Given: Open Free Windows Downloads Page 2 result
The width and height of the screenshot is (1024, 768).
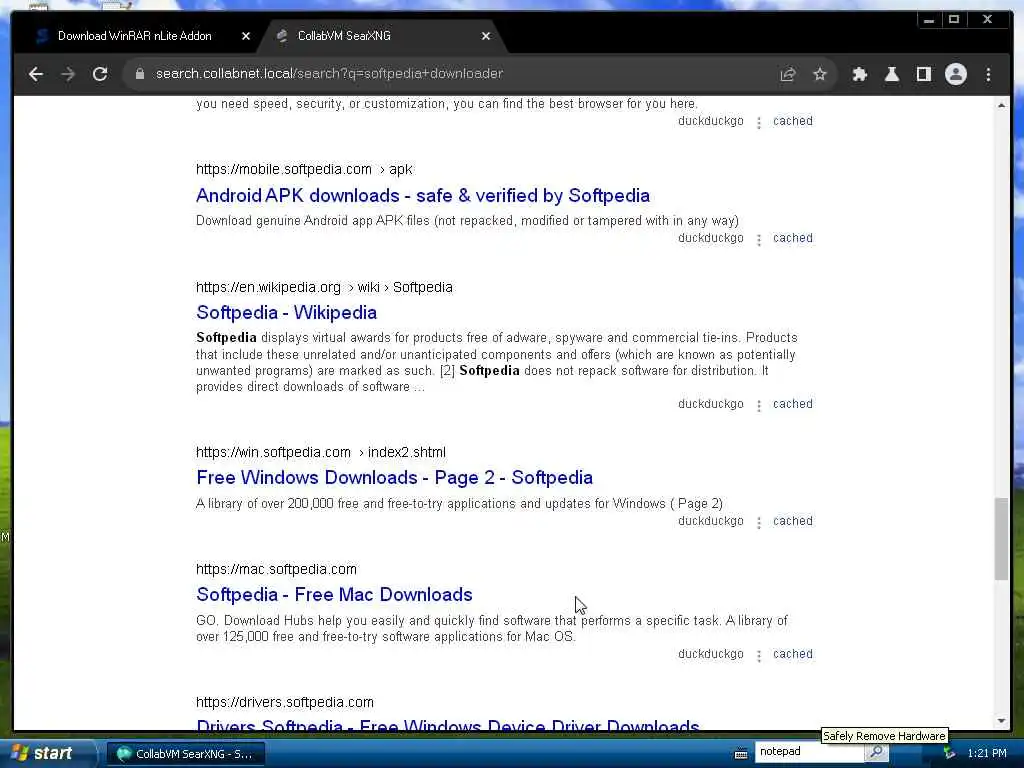Looking at the screenshot, I should coord(394,477).
